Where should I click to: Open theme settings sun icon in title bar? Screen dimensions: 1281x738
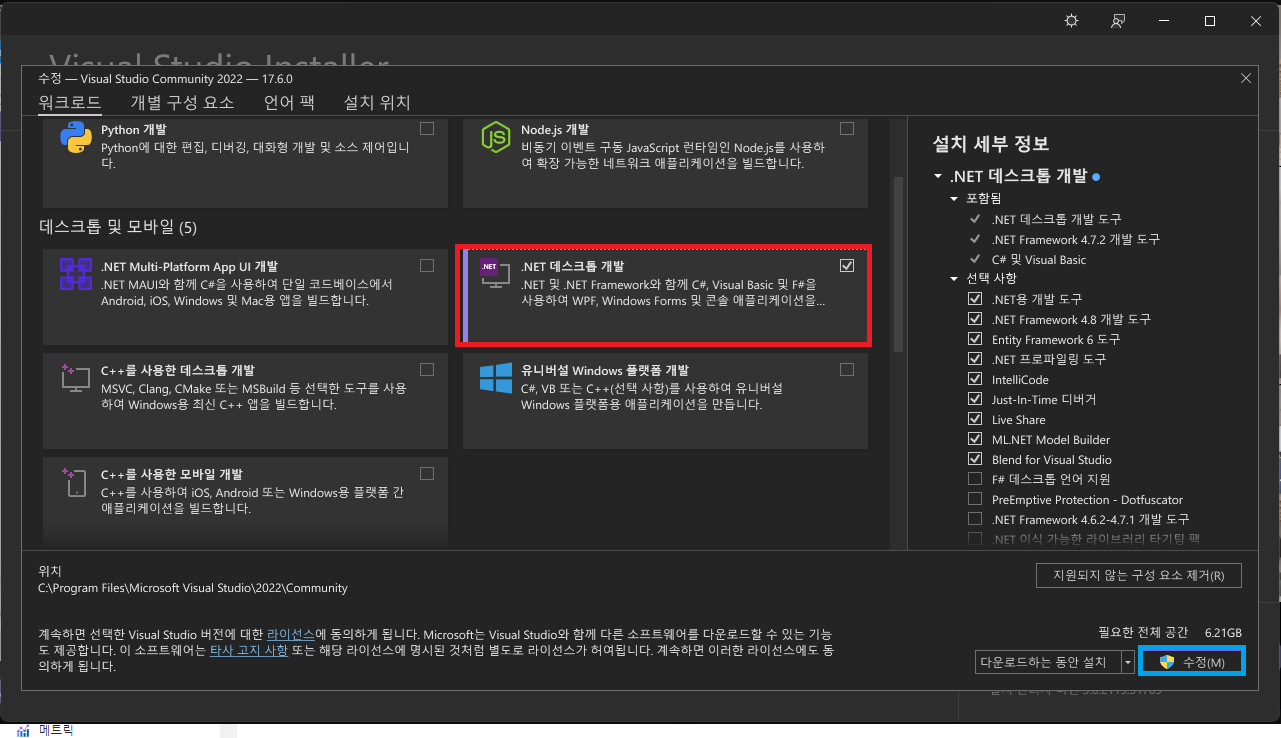click(1072, 21)
